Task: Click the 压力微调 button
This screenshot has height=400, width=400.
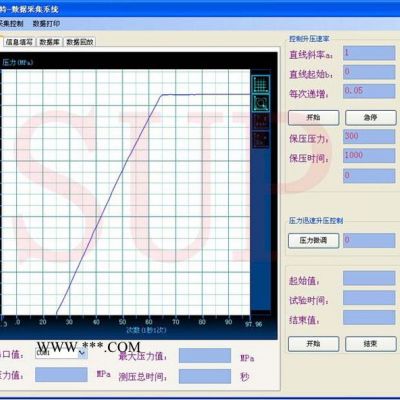Action: click(314, 240)
